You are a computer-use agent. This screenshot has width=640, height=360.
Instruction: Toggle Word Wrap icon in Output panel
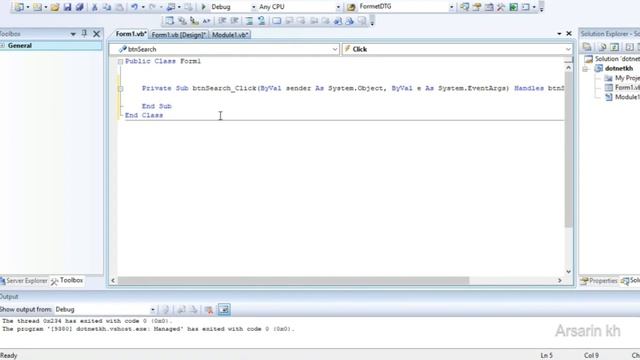click(x=224, y=310)
